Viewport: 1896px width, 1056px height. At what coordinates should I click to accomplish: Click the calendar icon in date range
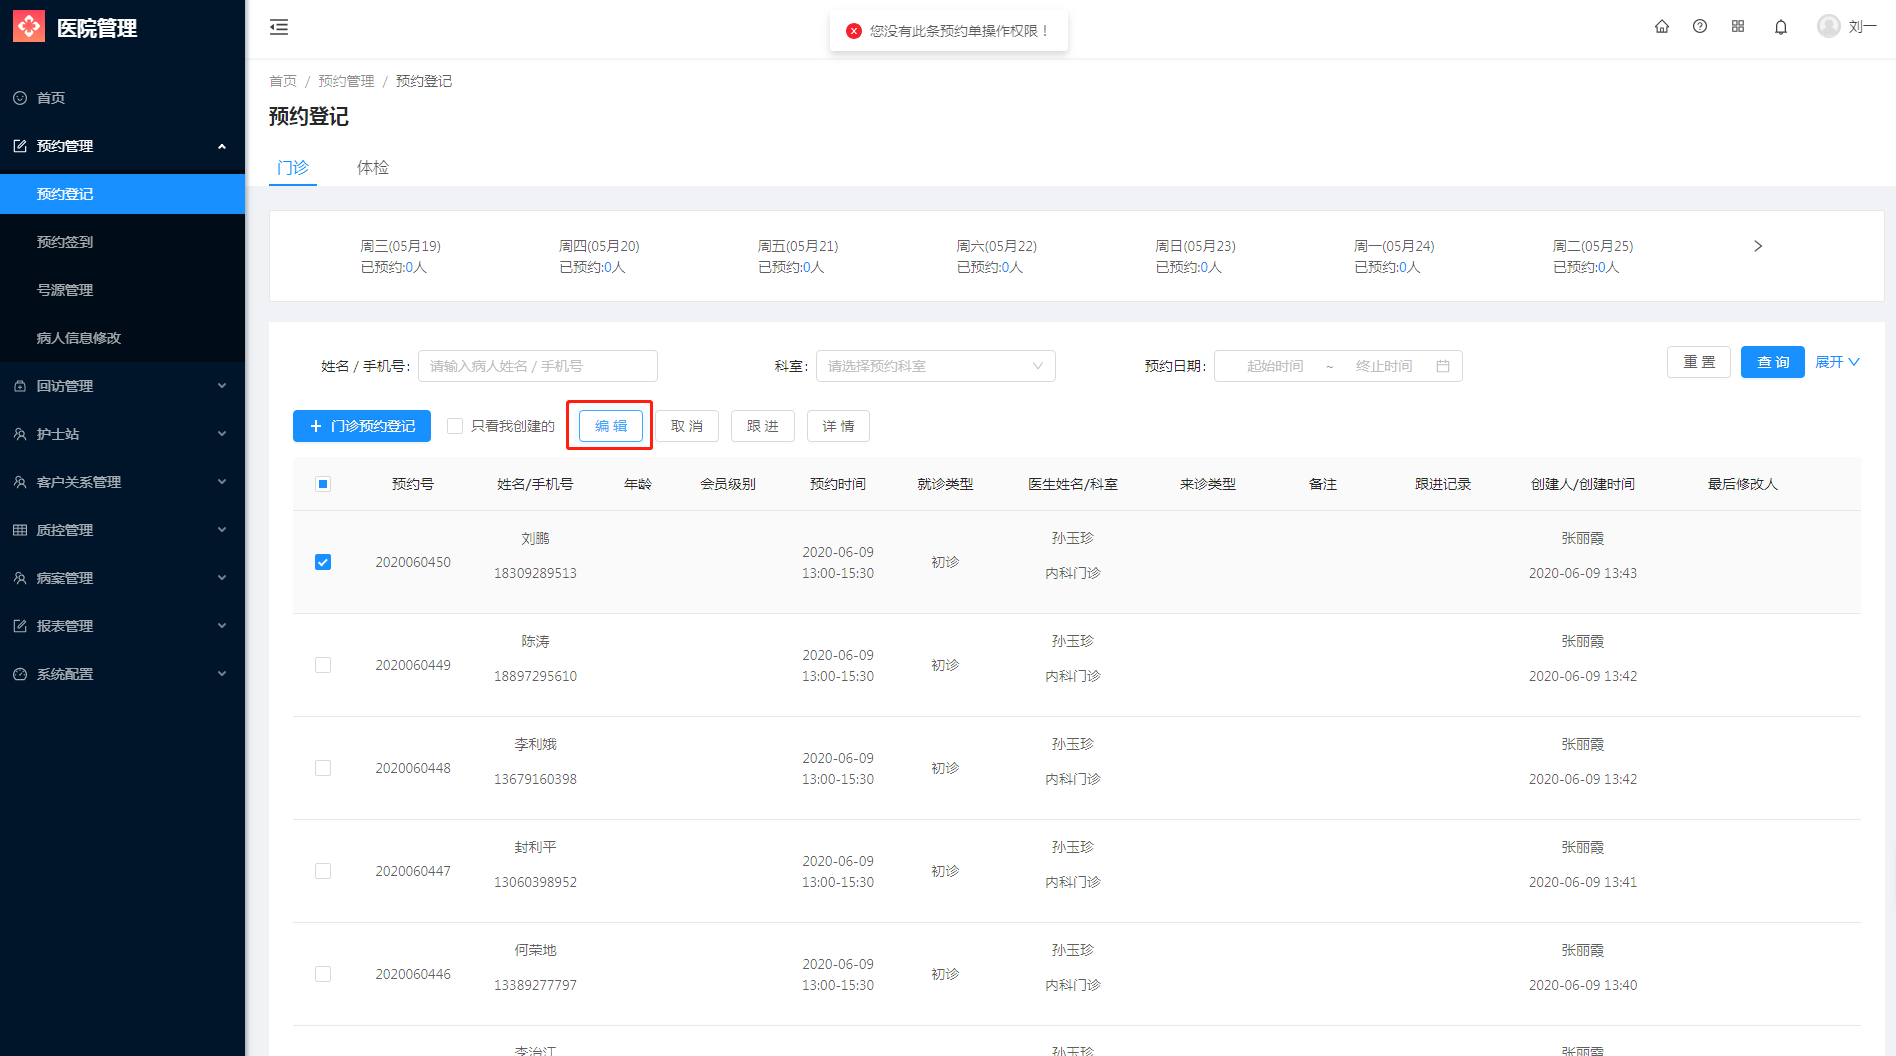(x=1443, y=366)
